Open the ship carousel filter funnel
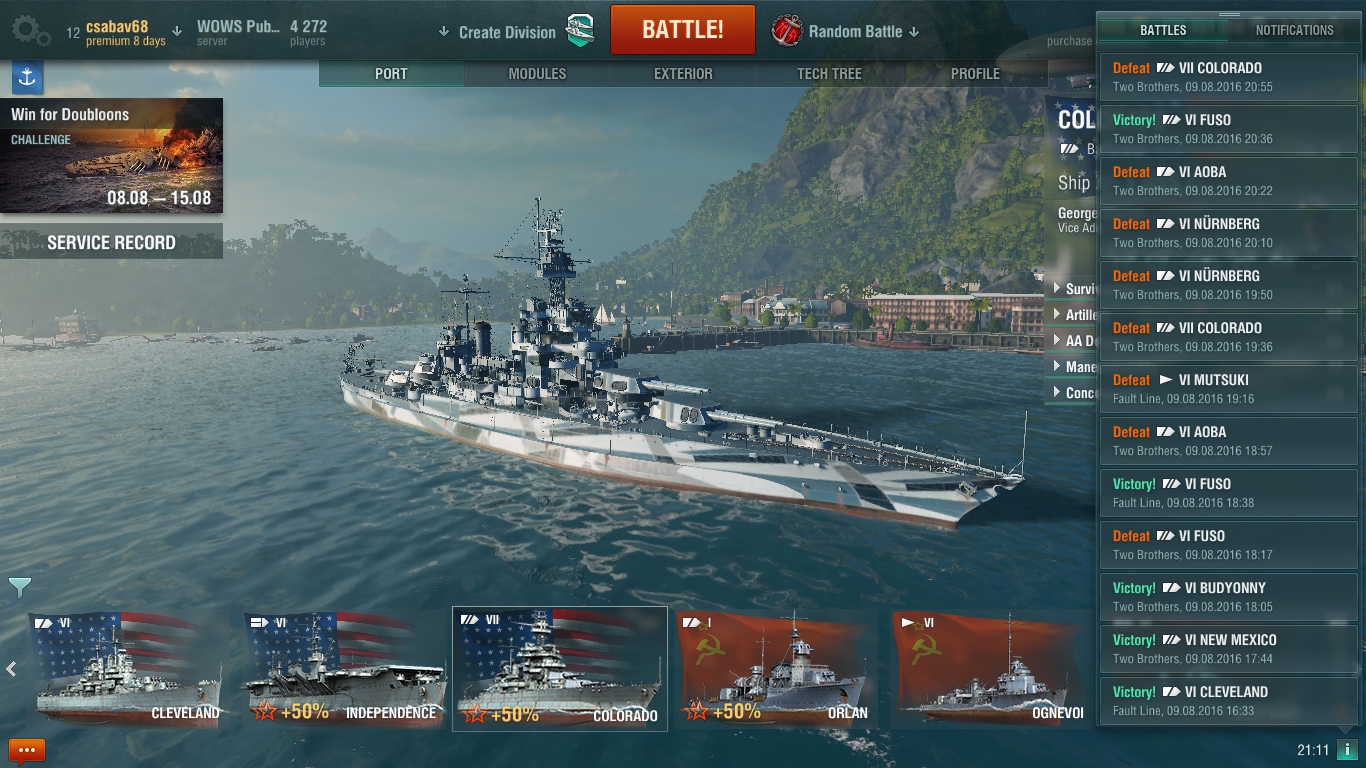This screenshot has width=1366, height=768. [x=19, y=587]
